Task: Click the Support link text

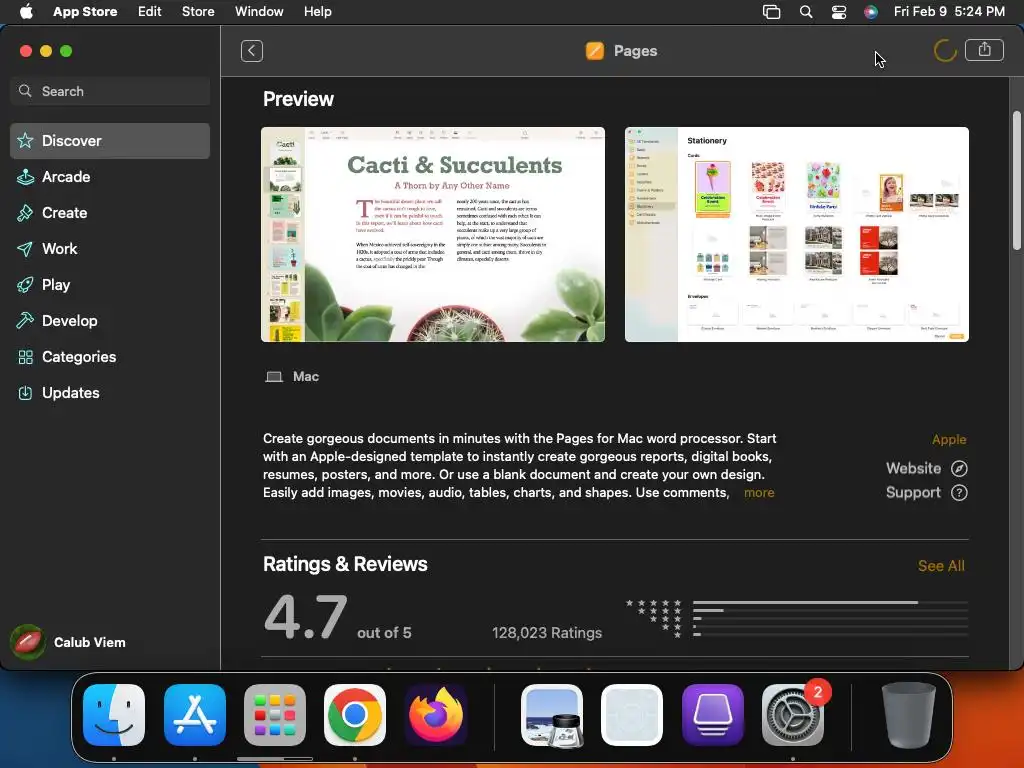Action: 914,492
